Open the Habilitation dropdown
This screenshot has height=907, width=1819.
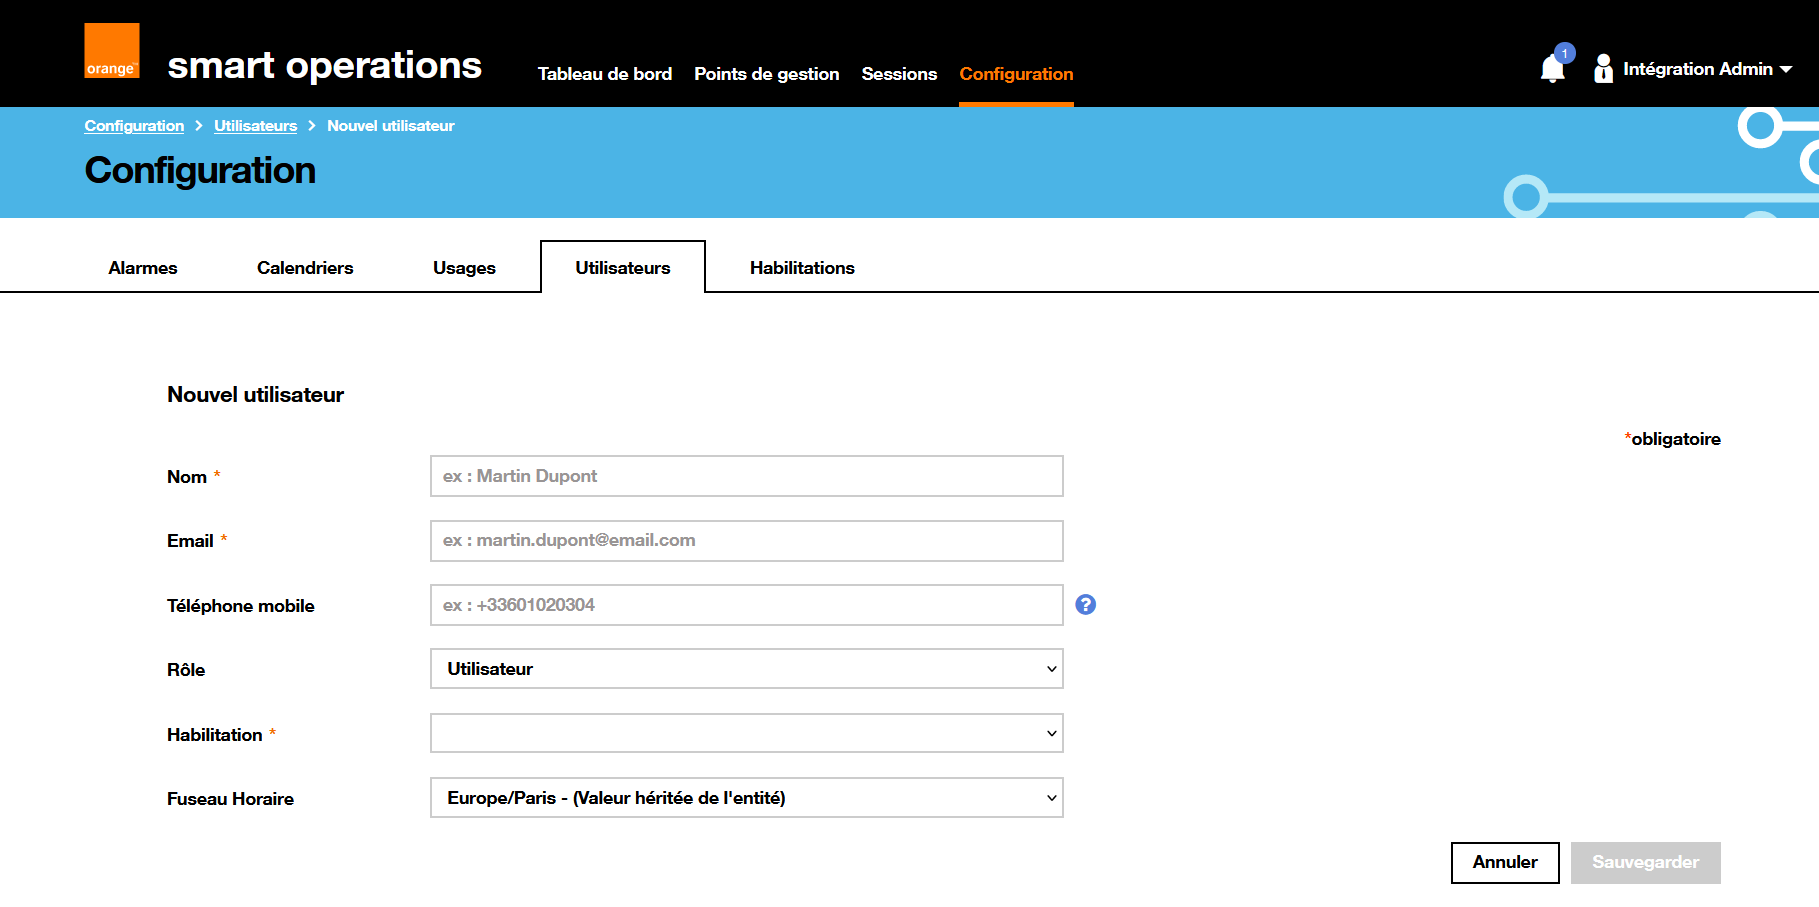pos(746,733)
